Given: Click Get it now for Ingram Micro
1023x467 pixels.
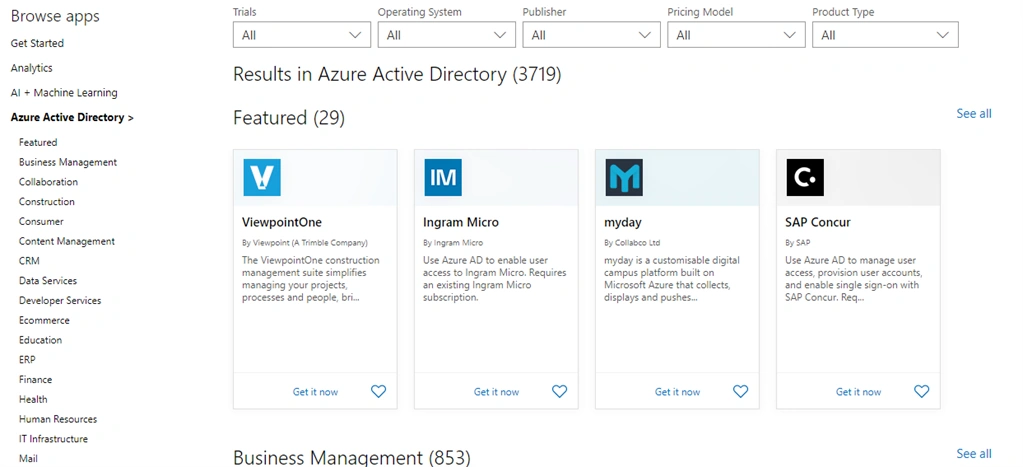Looking at the screenshot, I should coord(496,392).
